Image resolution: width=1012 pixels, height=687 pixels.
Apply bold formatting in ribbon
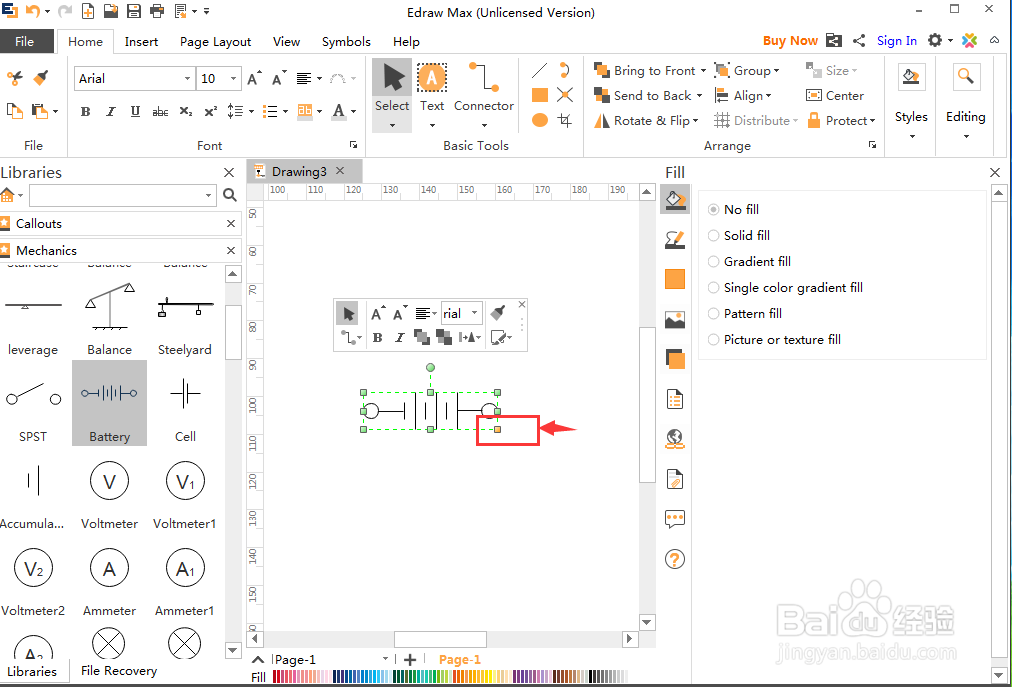pyautogui.click(x=85, y=112)
